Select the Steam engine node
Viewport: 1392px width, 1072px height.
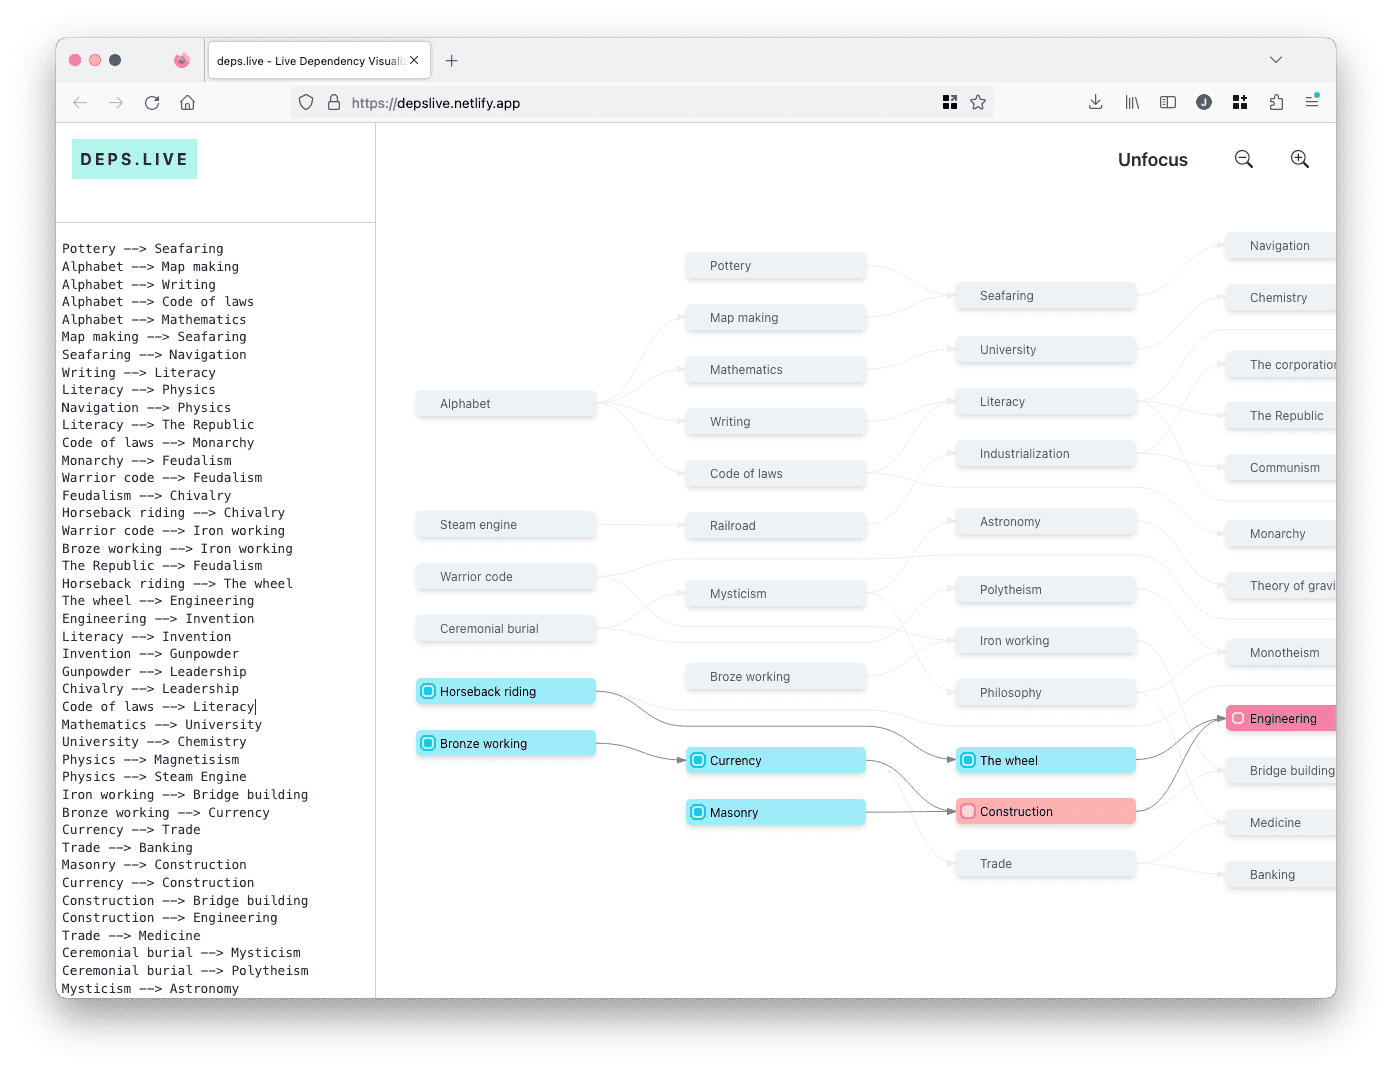pos(506,524)
